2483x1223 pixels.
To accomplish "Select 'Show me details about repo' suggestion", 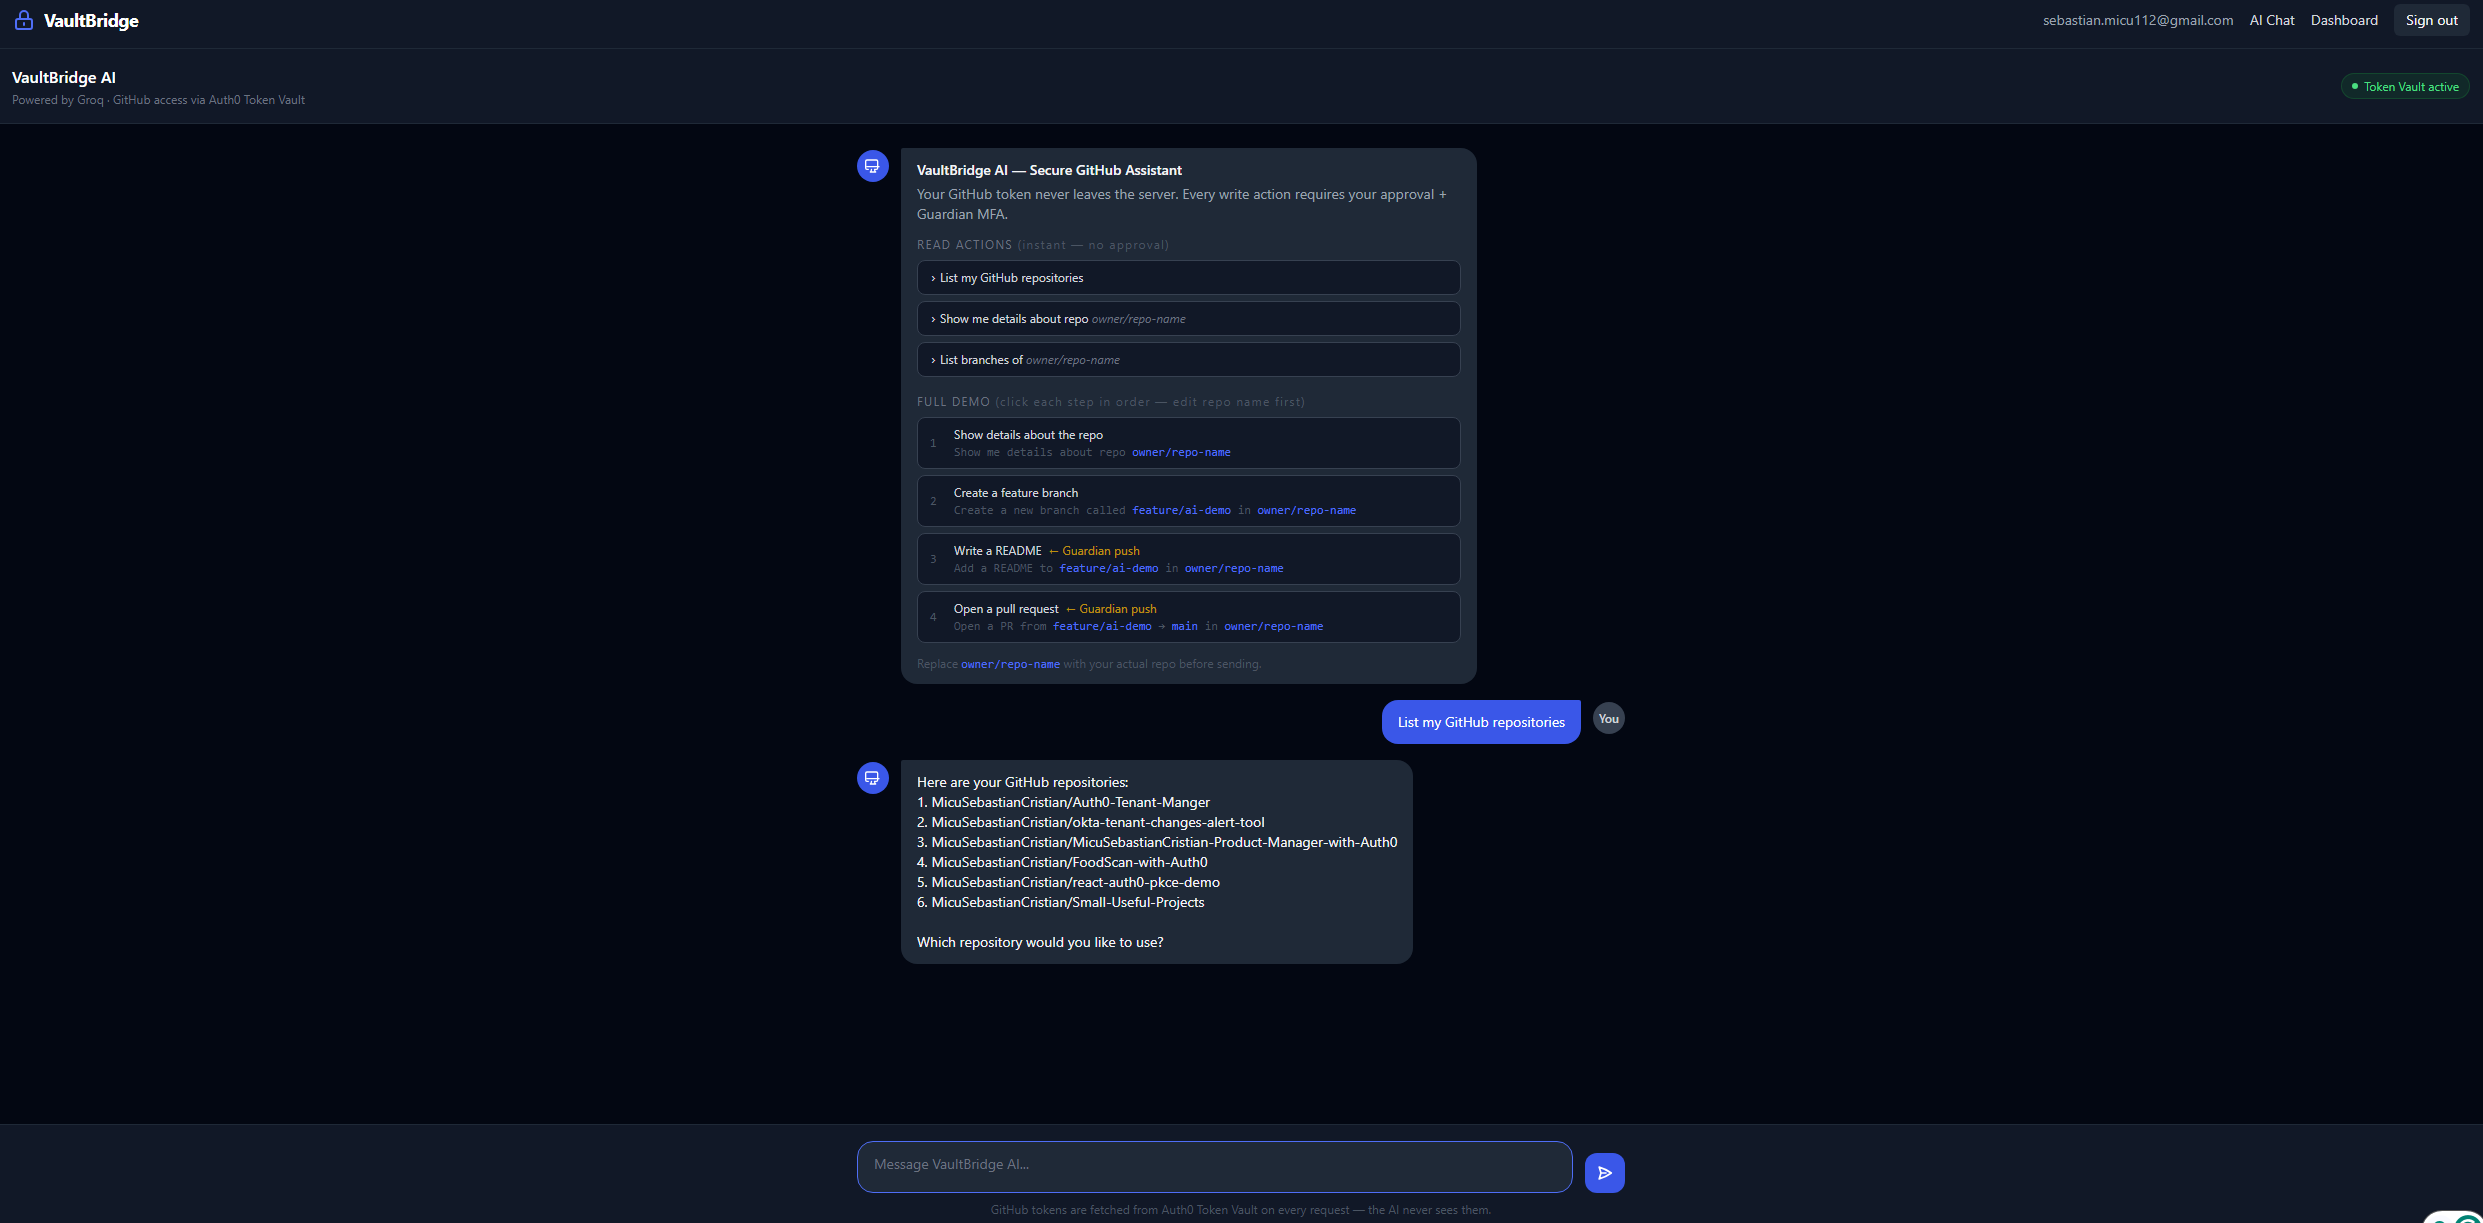I will pyautogui.click(x=1187, y=319).
